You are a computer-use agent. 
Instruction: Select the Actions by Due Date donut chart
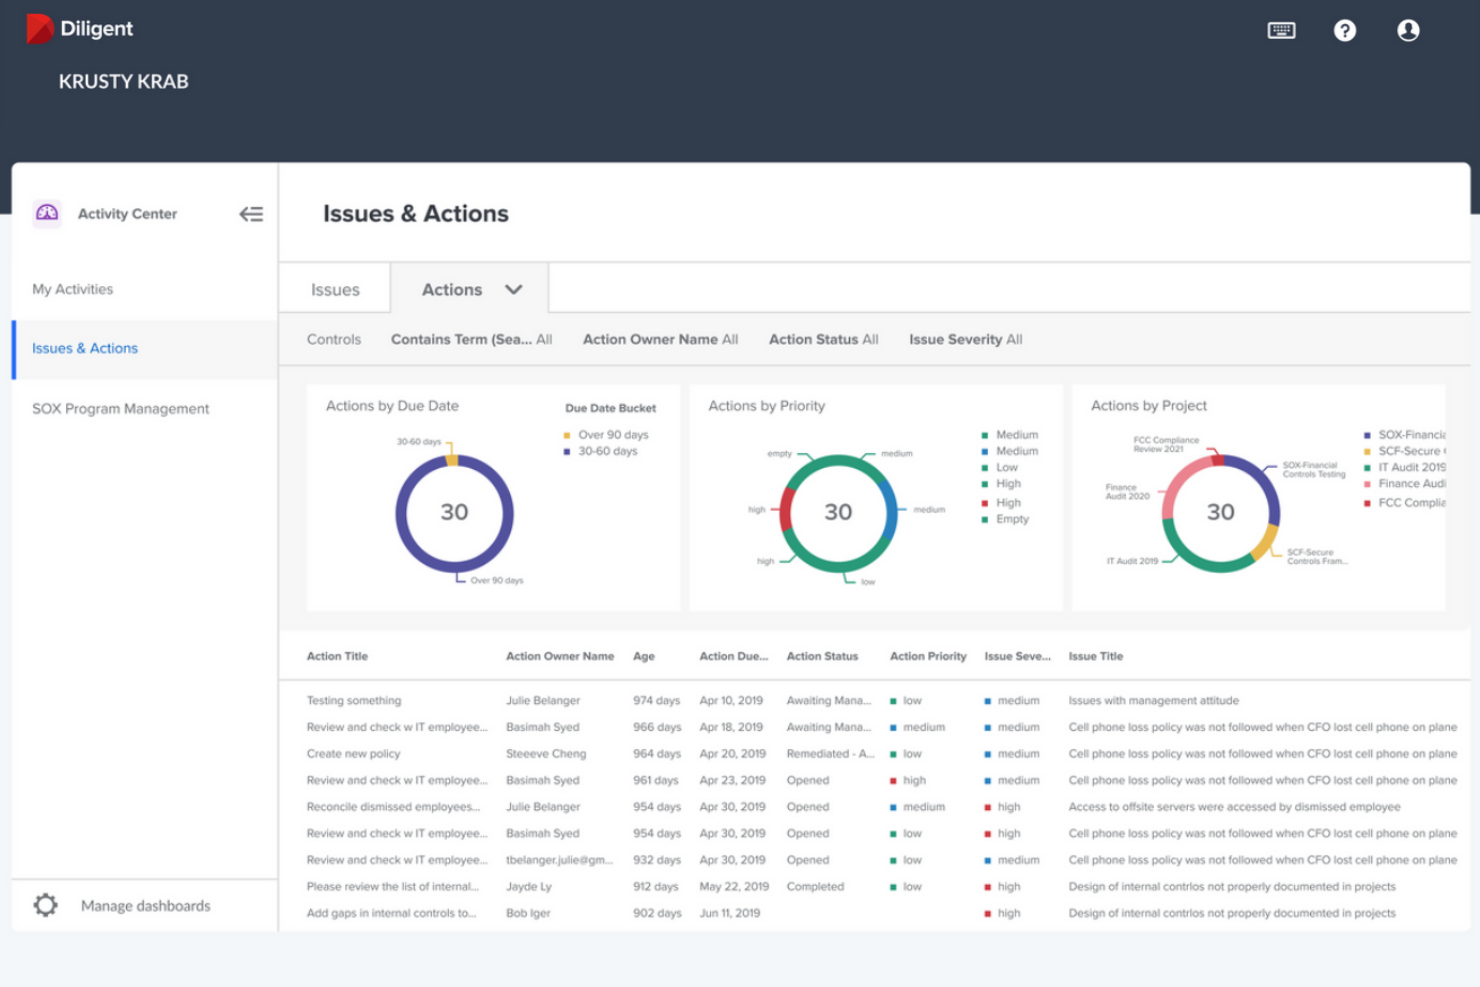455,512
